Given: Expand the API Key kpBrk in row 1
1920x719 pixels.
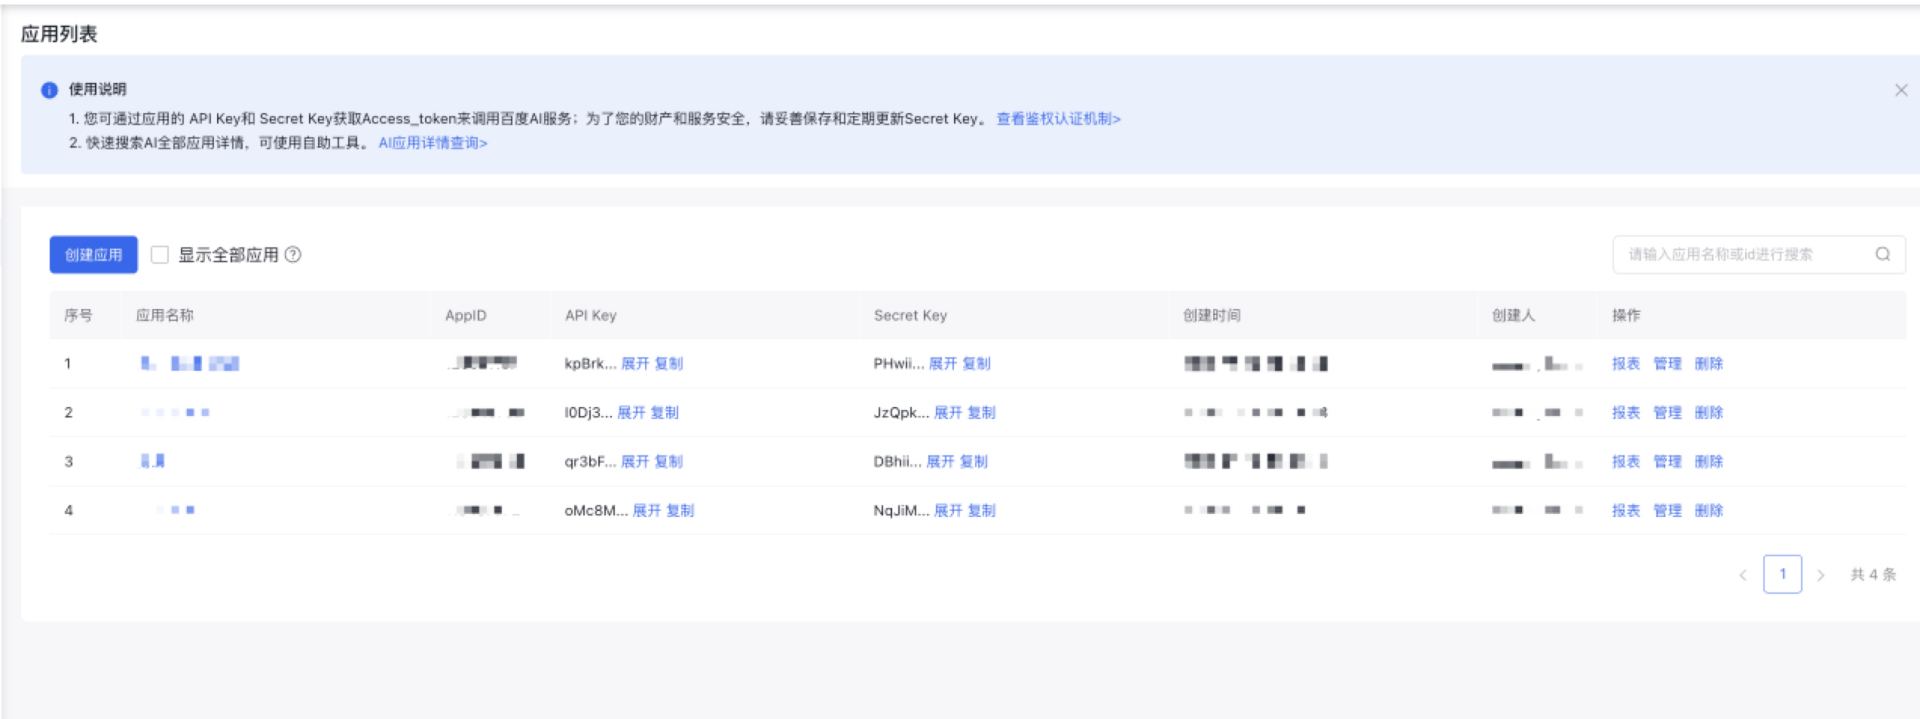Looking at the screenshot, I should click(635, 364).
